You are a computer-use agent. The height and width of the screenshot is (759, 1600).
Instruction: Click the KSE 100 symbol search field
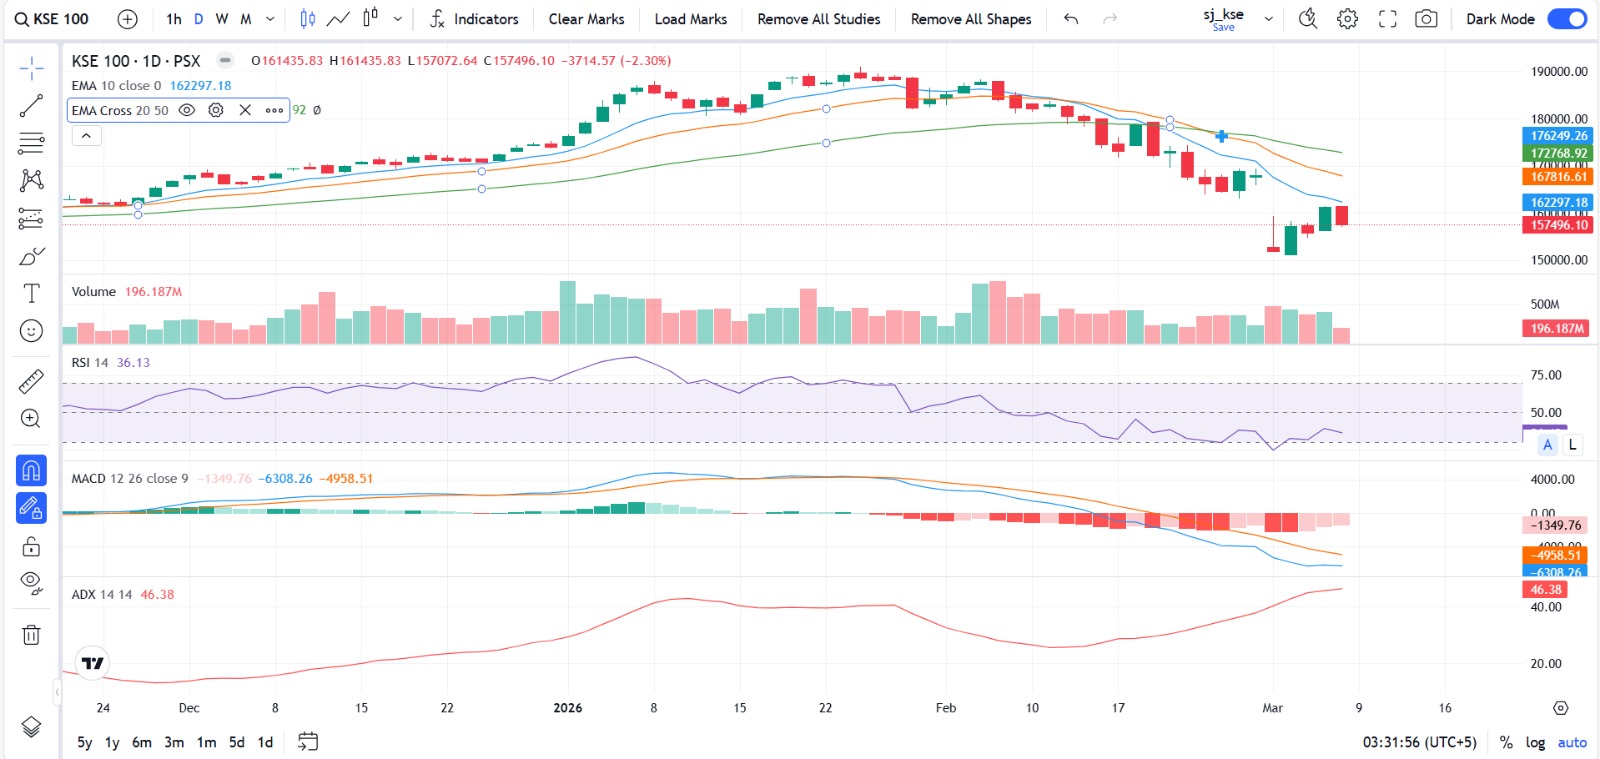[x=52, y=19]
